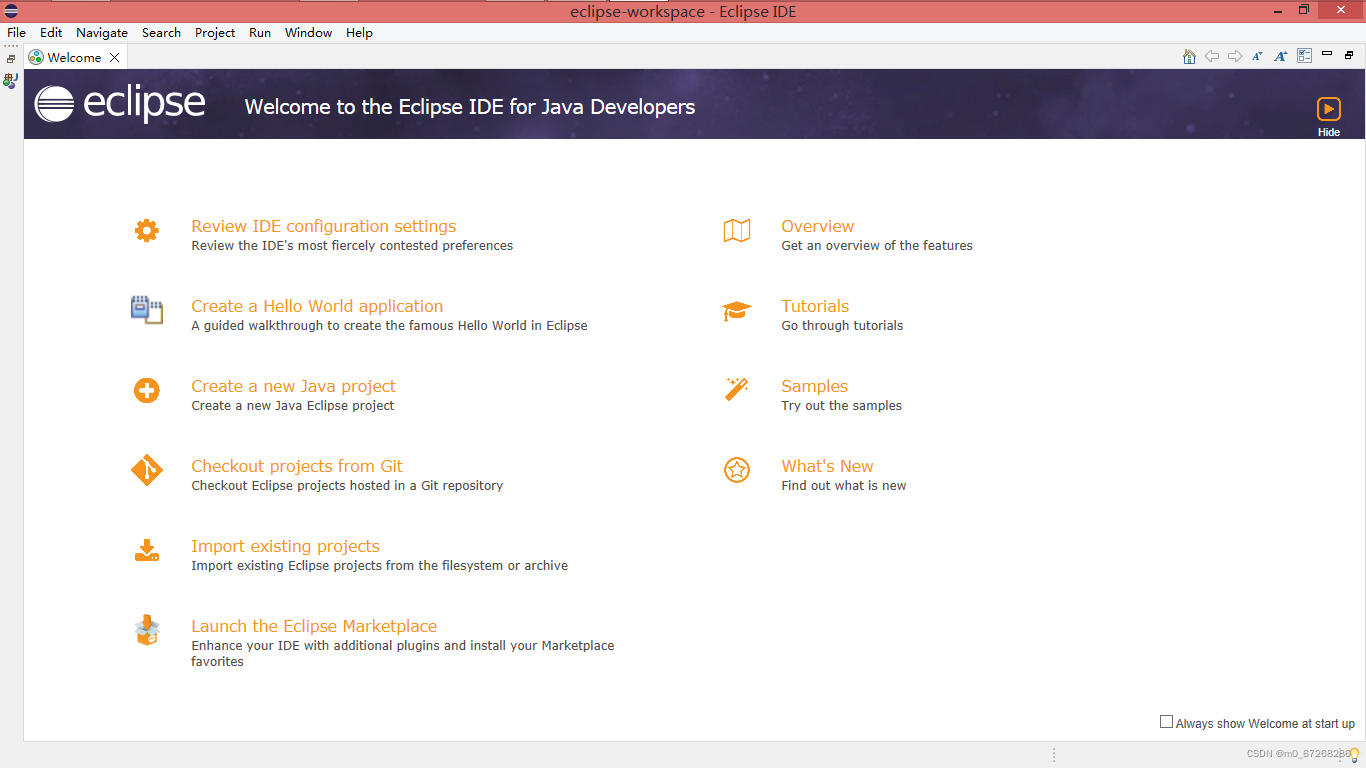The width and height of the screenshot is (1366, 768).
Task: Click the Home icon in Welcome toolbar
Action: pyautogui.click(x=1189, y=57)
